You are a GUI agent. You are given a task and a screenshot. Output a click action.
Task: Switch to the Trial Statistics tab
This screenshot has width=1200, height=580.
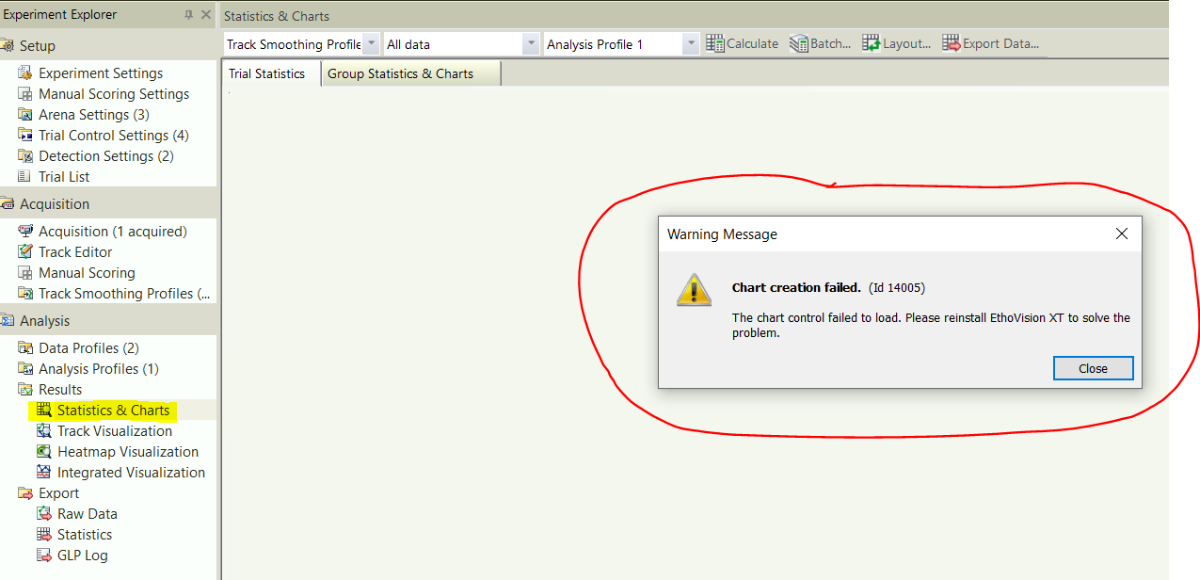coord(267,74)
